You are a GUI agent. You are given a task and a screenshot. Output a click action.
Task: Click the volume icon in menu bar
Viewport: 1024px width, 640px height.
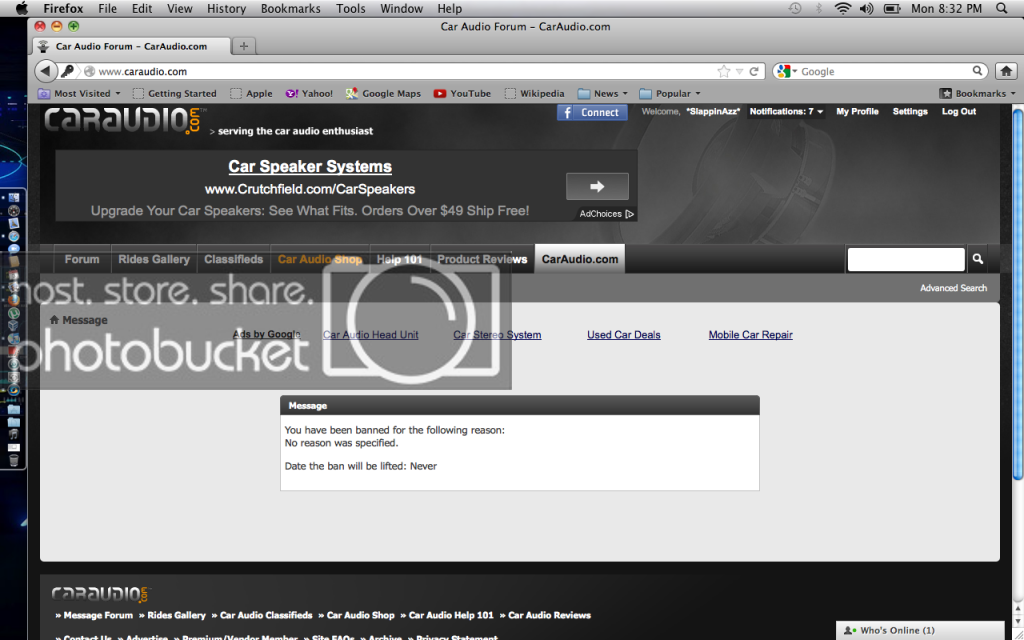[x=866, y=8]
